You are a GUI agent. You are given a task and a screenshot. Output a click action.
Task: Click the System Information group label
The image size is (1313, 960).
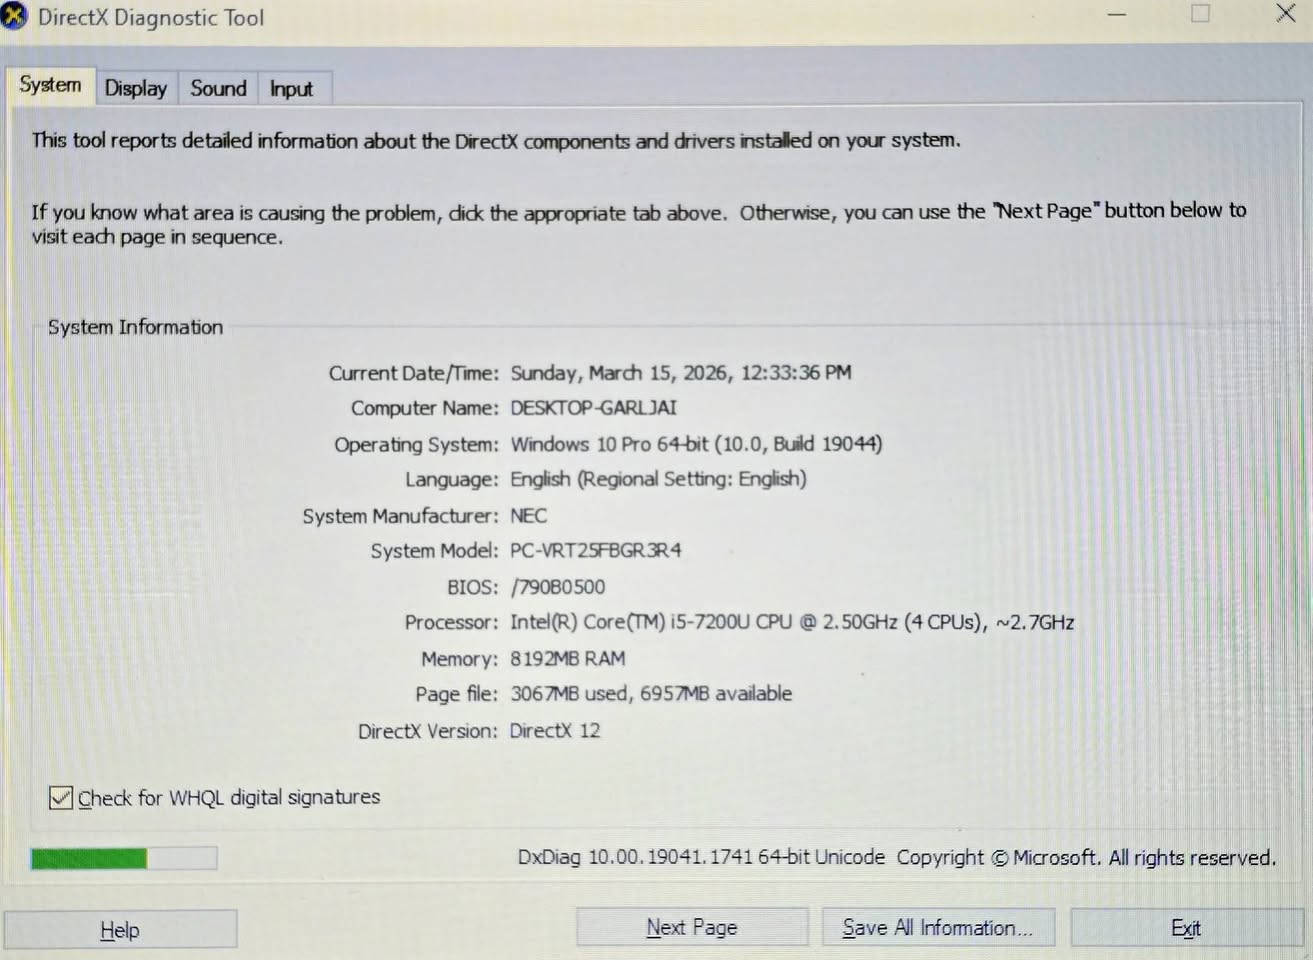tap(135, 327)
